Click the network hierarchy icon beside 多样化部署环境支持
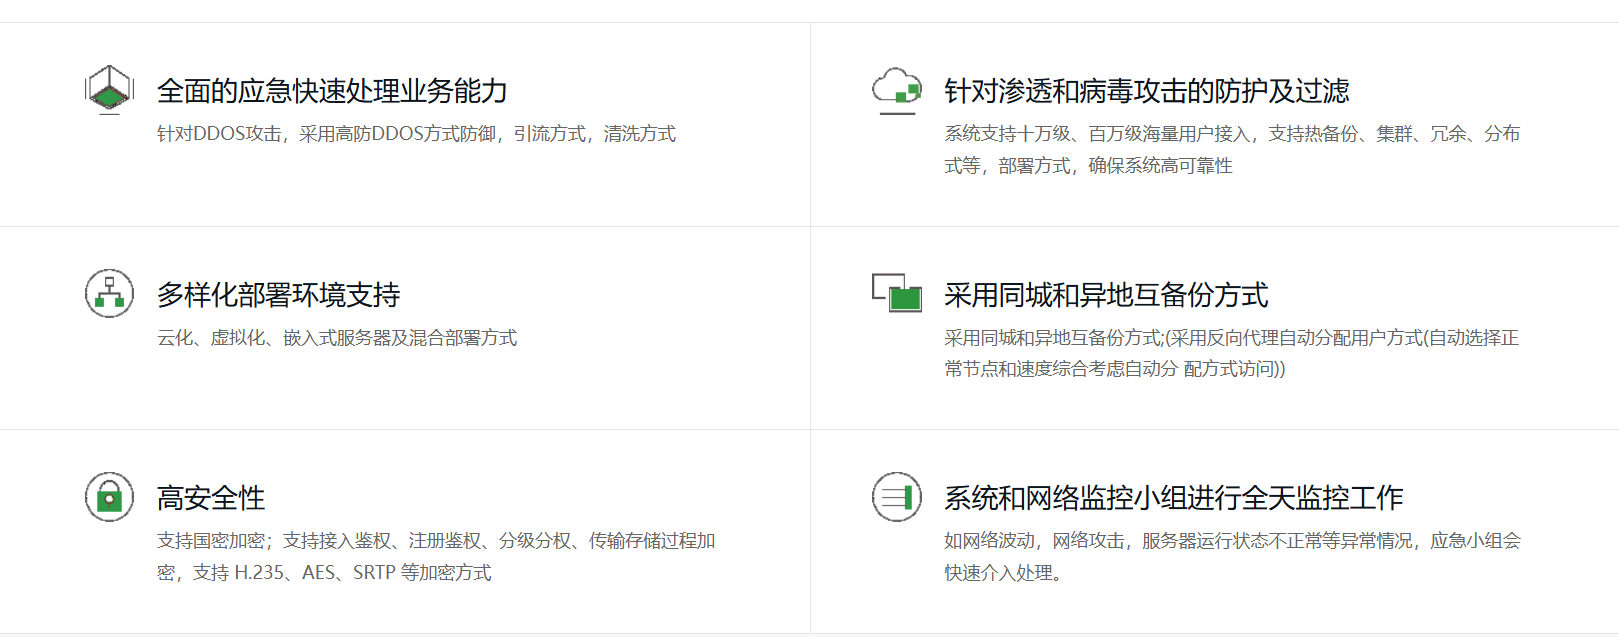Image resolution: width=1619 pixels, height=637 pixels. coord(109,293)
